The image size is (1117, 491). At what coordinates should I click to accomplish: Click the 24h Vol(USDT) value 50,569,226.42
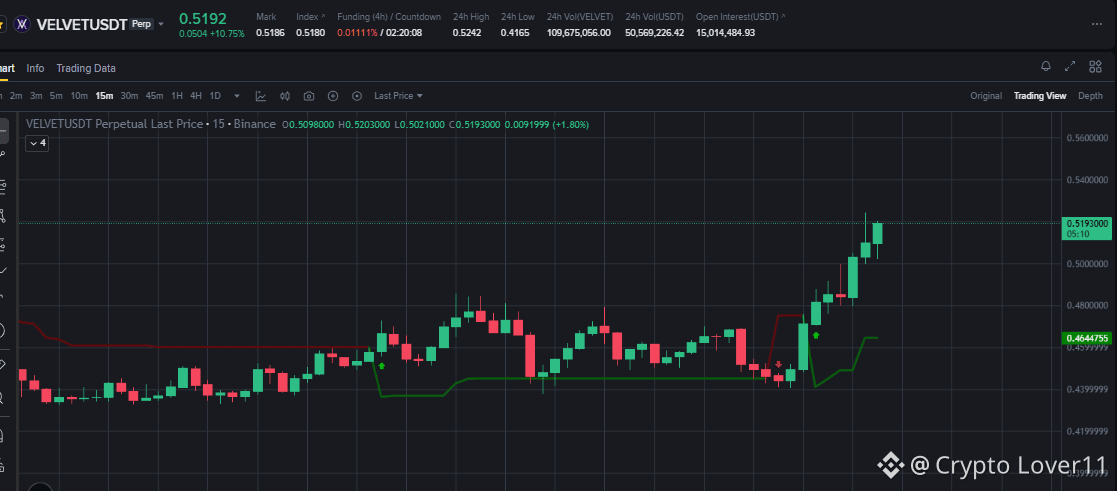[x=655, y=32]
